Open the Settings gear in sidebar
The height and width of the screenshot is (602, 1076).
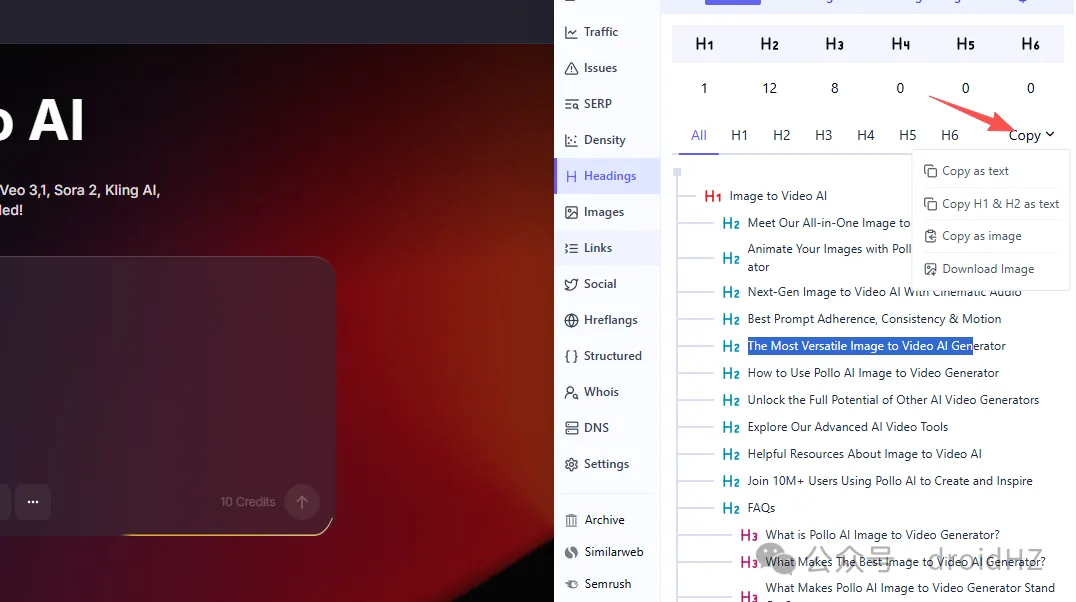point(572,464)
